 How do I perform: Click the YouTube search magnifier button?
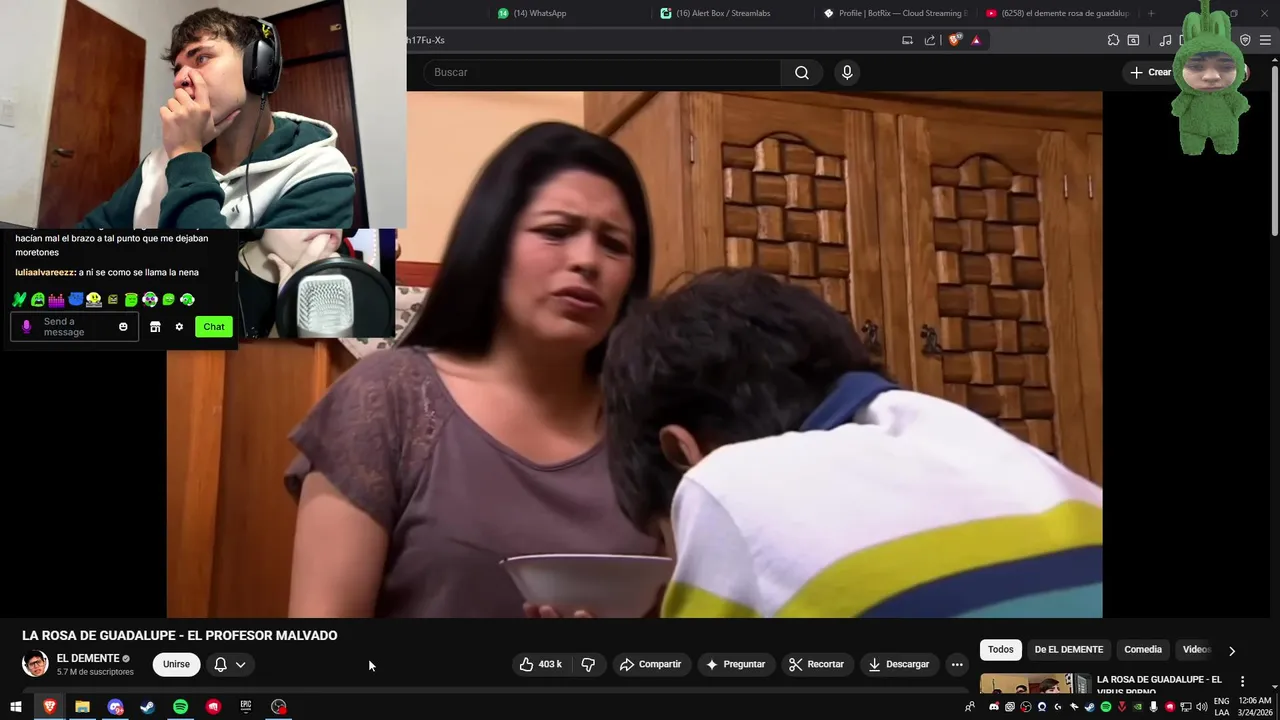(801, 72)
